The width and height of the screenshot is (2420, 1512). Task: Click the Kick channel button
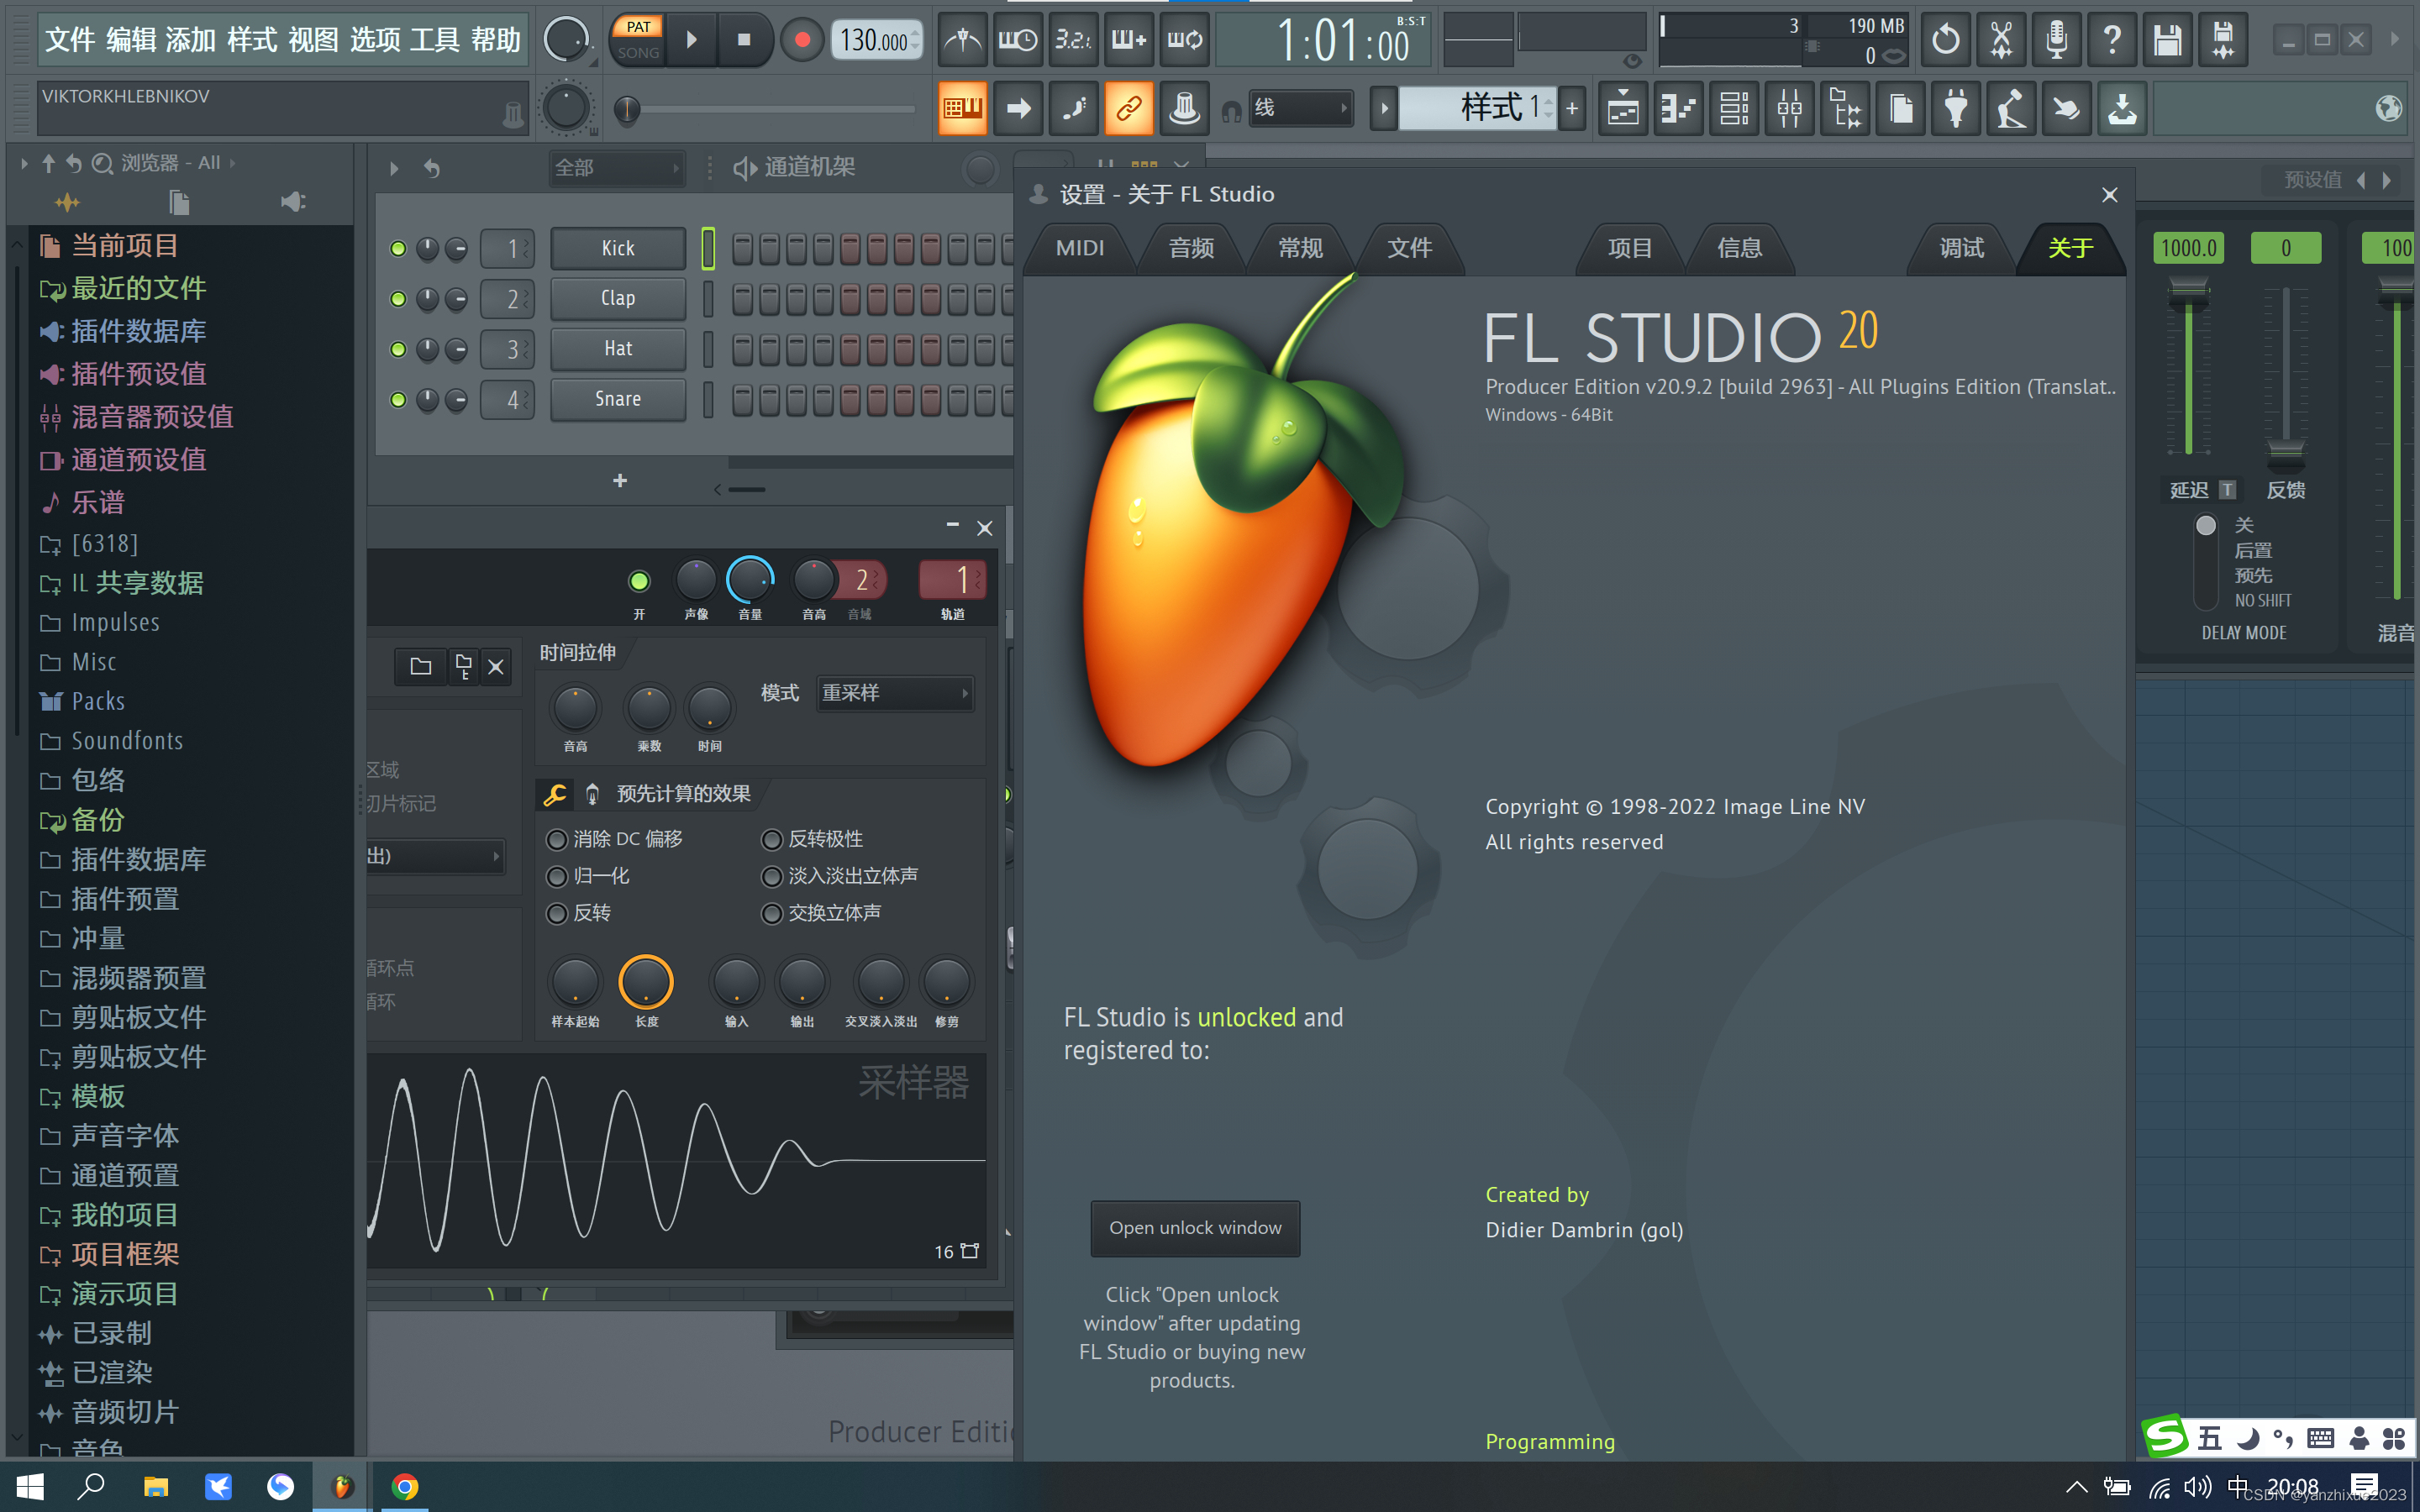[618, 249]
